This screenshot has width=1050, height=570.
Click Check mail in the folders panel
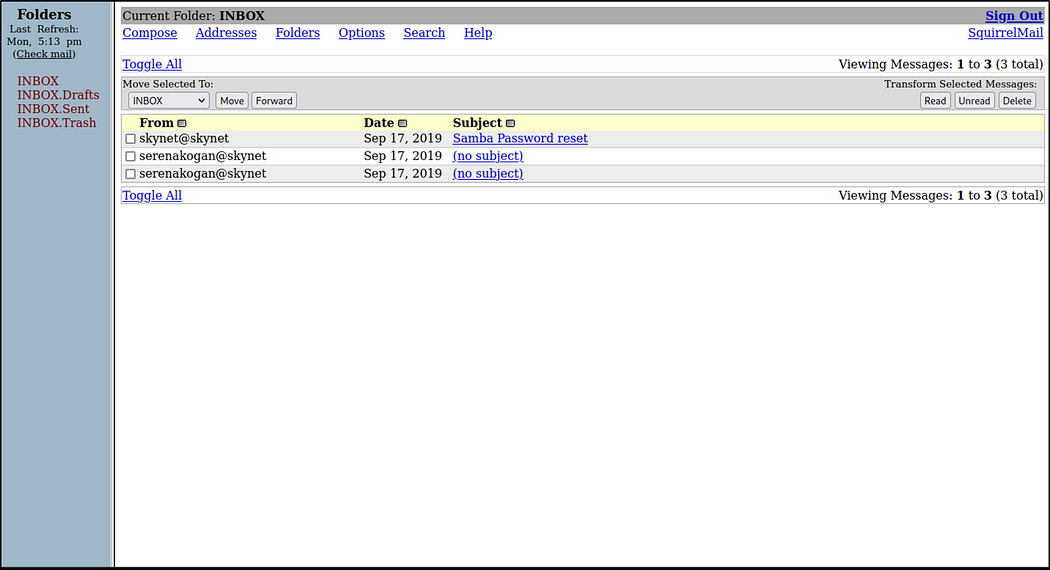tap(44, 54)
